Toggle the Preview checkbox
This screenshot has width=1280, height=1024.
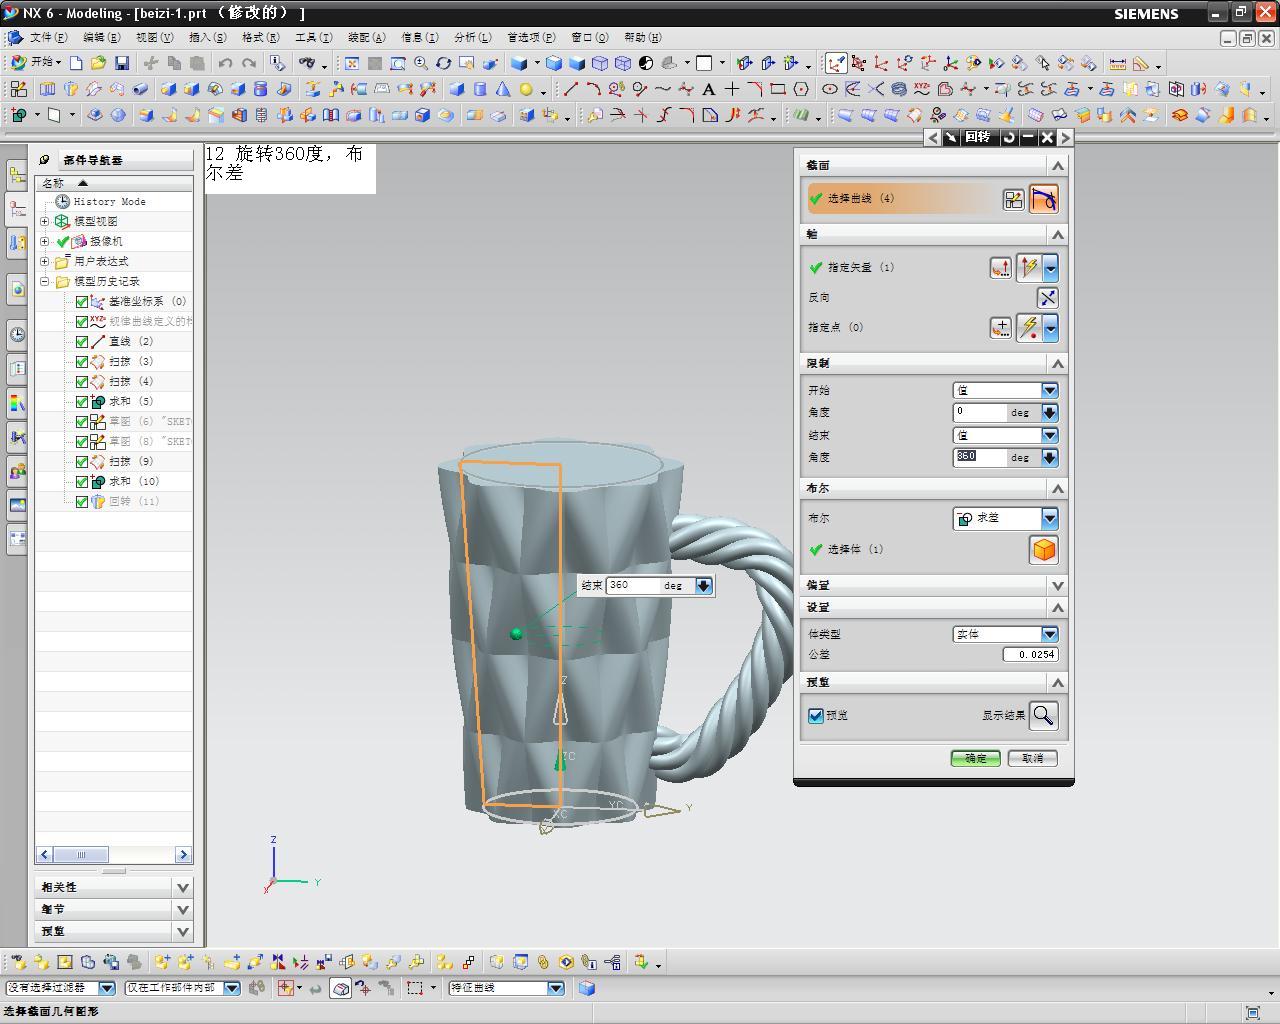(x=816, y=715)
